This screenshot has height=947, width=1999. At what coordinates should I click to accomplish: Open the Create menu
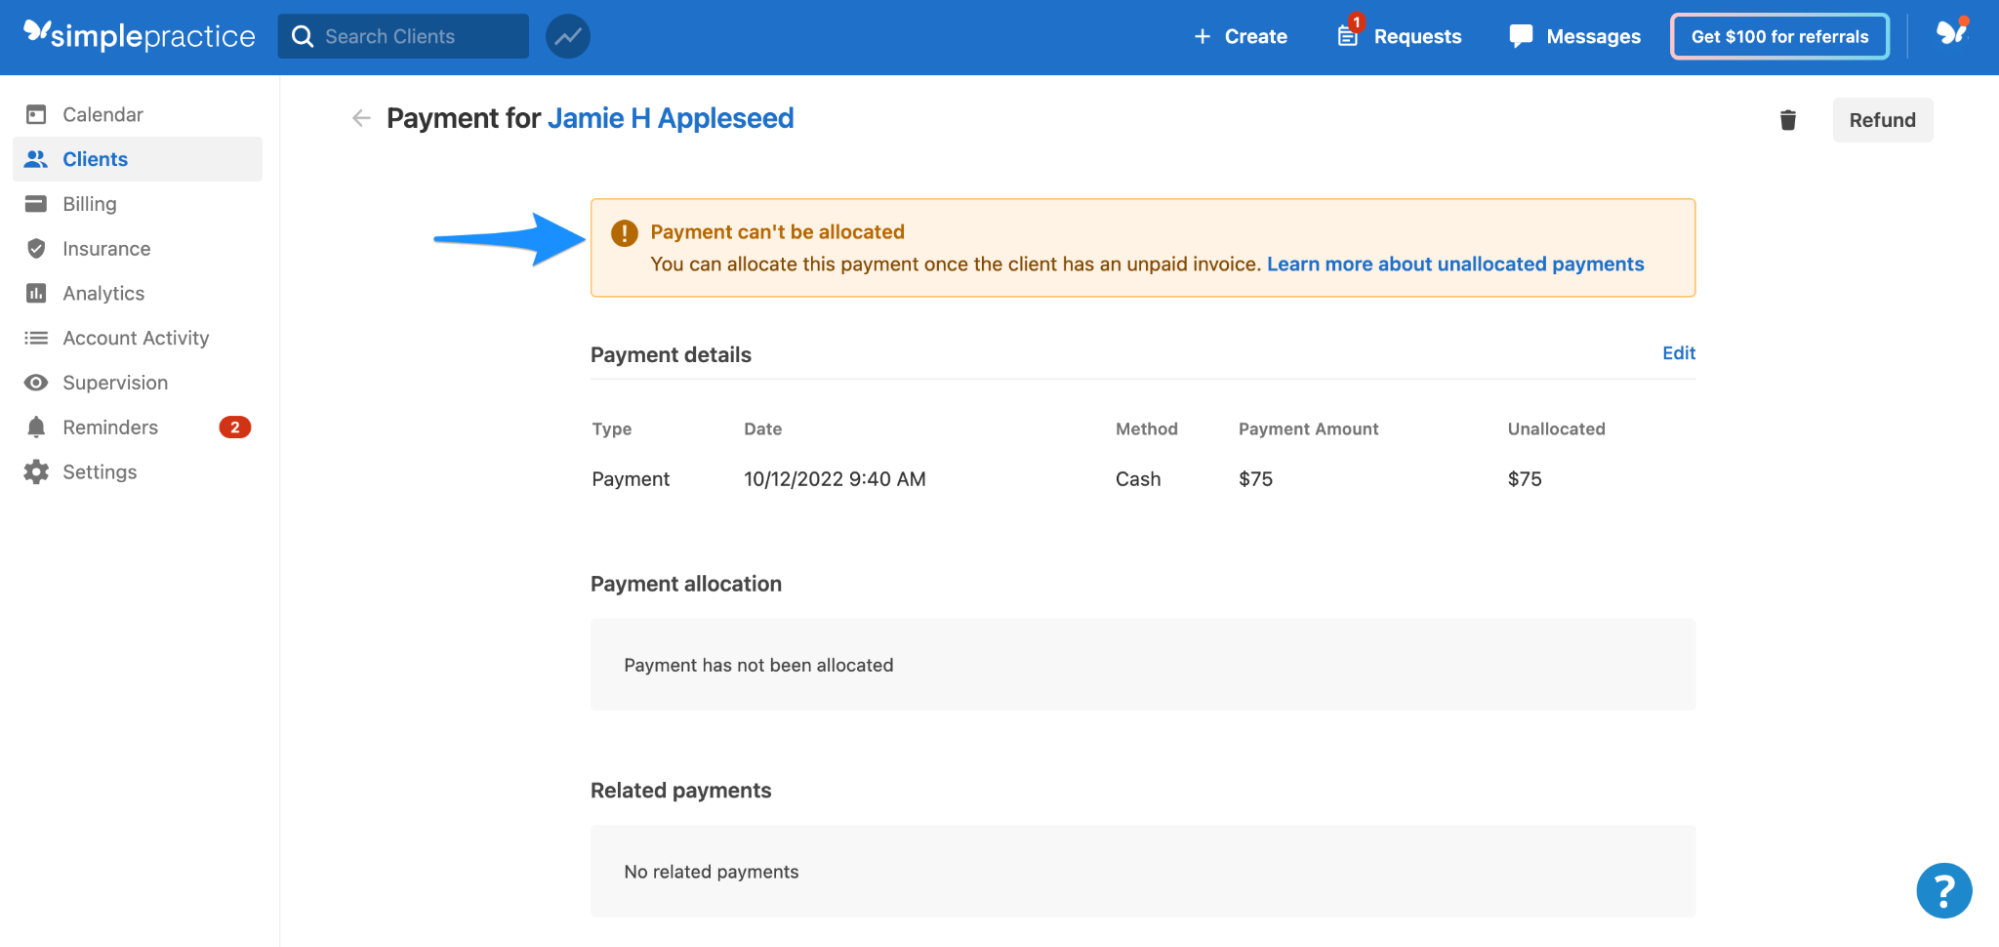click(x=1240, y=36)
